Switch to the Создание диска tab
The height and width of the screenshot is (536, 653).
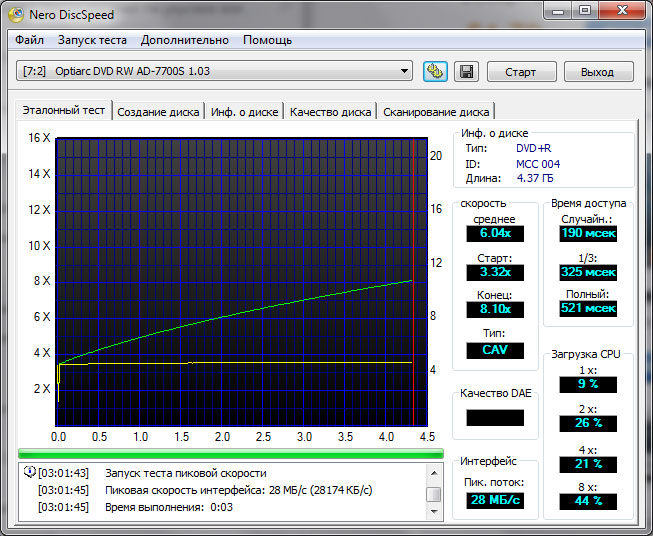(x=159, y=112)
